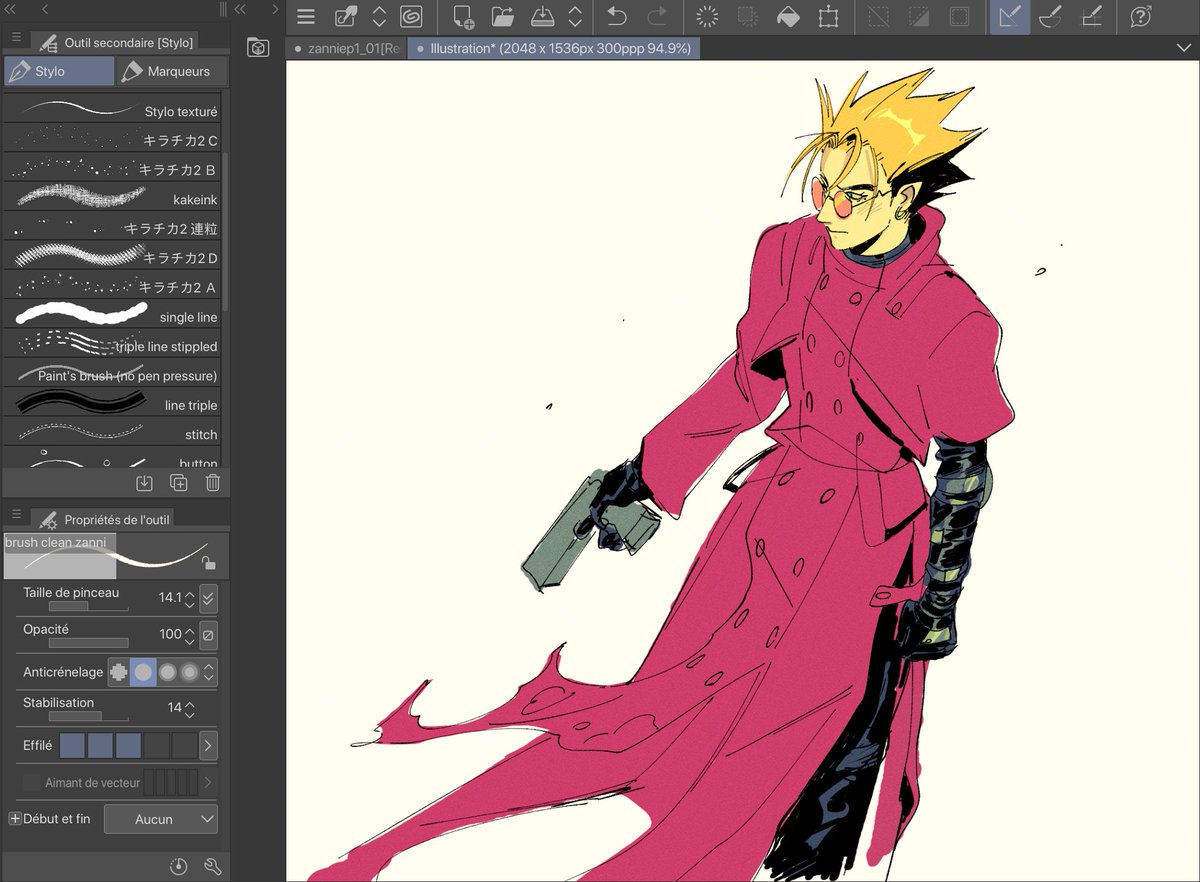This screenshot has height=882, width=1200.
Task: Open the main hamburger menu
Action: (x=306, y=17)
